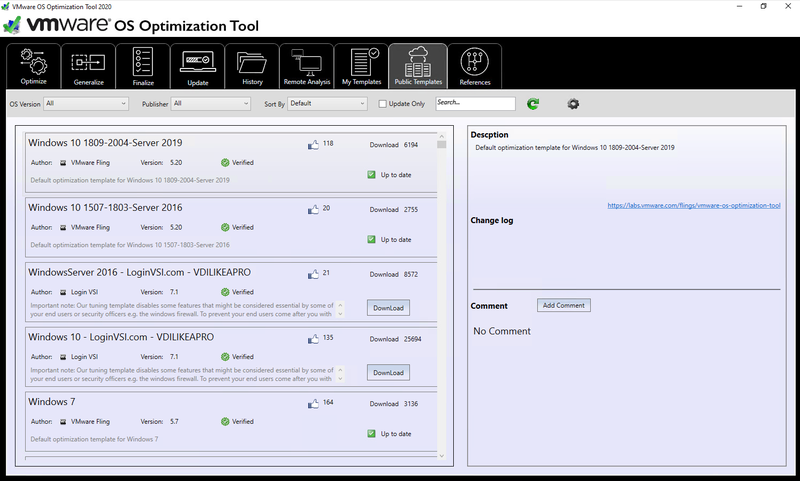Click thumbs-up on Windows 7 template
The image size is (800, 481).
point(314,404)
